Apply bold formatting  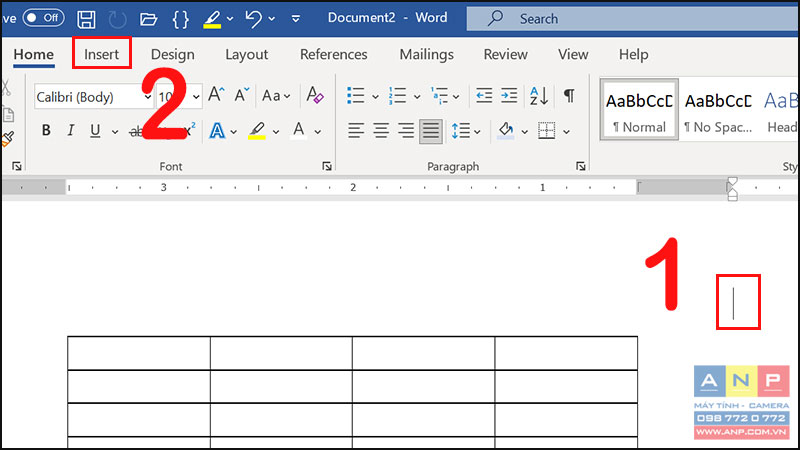46,131
